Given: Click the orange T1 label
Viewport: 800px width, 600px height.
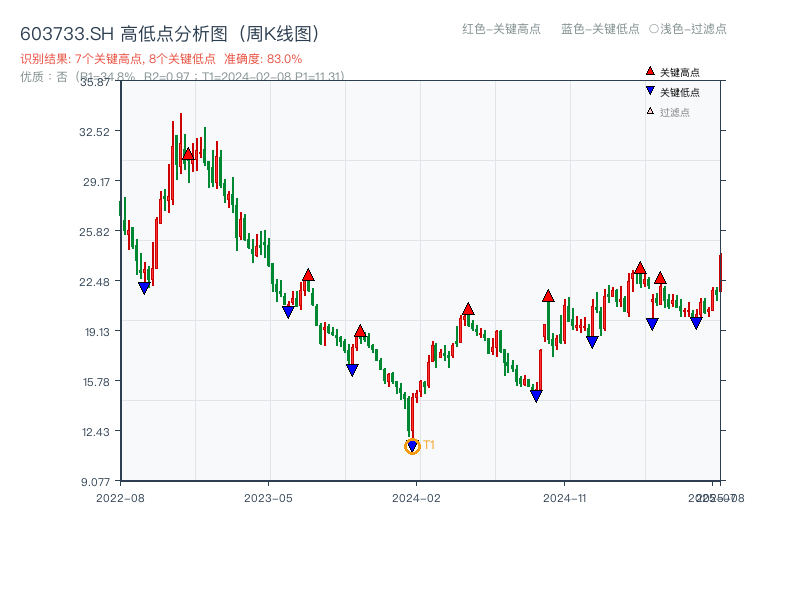Looking at the screenshot, I should pos(429,445).
